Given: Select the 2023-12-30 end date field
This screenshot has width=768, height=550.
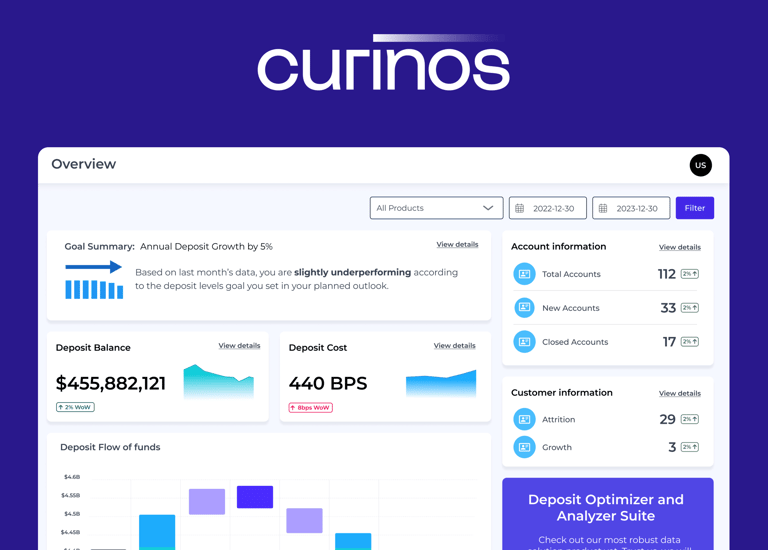Looking at the screenshot, I should click(x=631, y=208).
